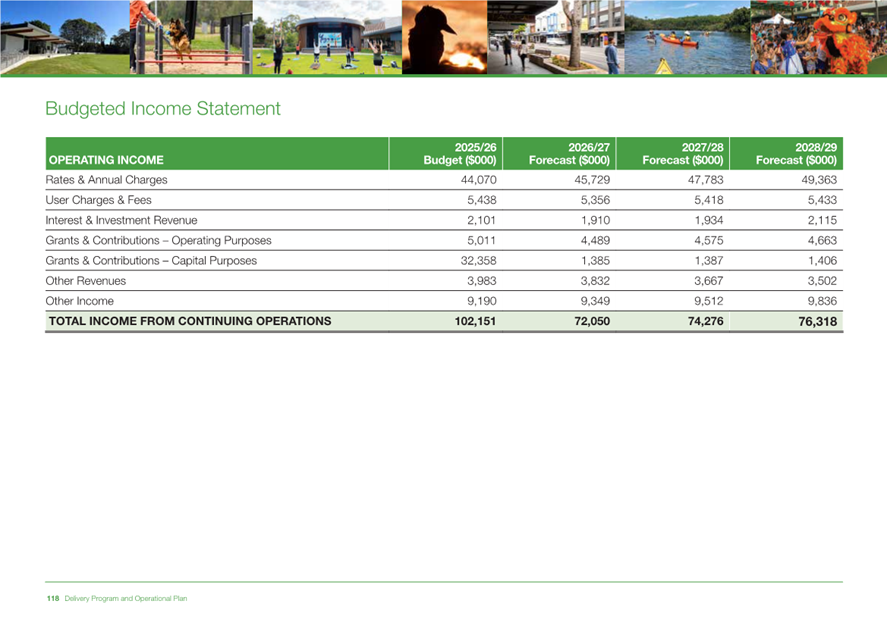Select 'Grants & Contributions – Operating Purposes' label
Viewport: 887px width, 626px height.
[158, 240]
